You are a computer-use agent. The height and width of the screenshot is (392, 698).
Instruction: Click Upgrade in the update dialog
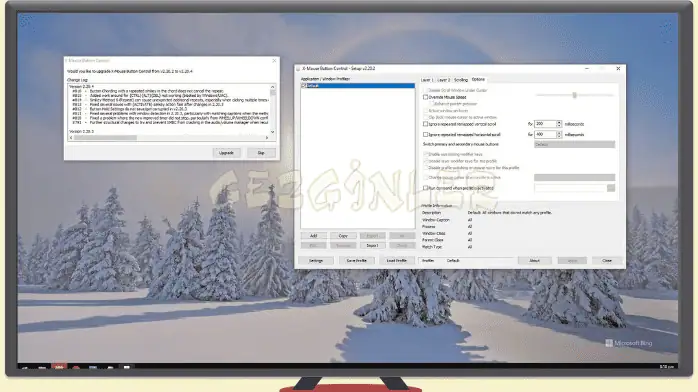(x=226, y=153)
